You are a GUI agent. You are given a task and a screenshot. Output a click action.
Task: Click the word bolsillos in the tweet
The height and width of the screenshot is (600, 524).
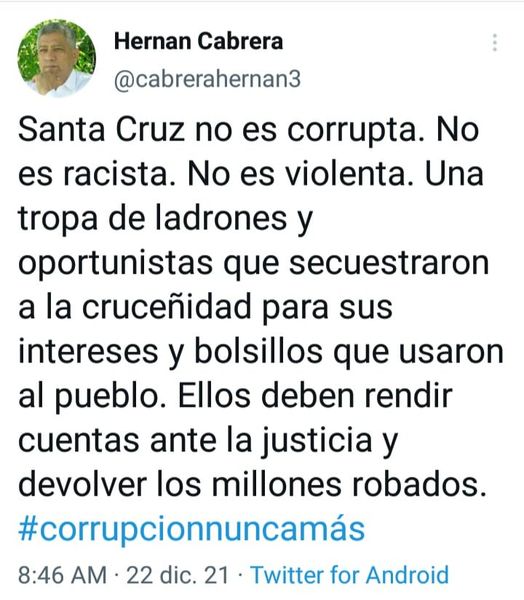point(258,351)
